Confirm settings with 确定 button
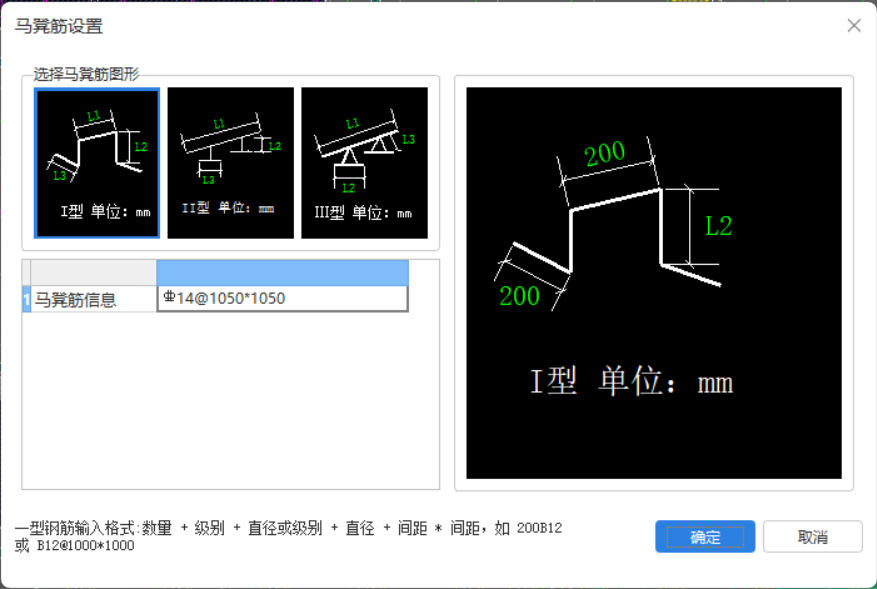 (705, 537)
